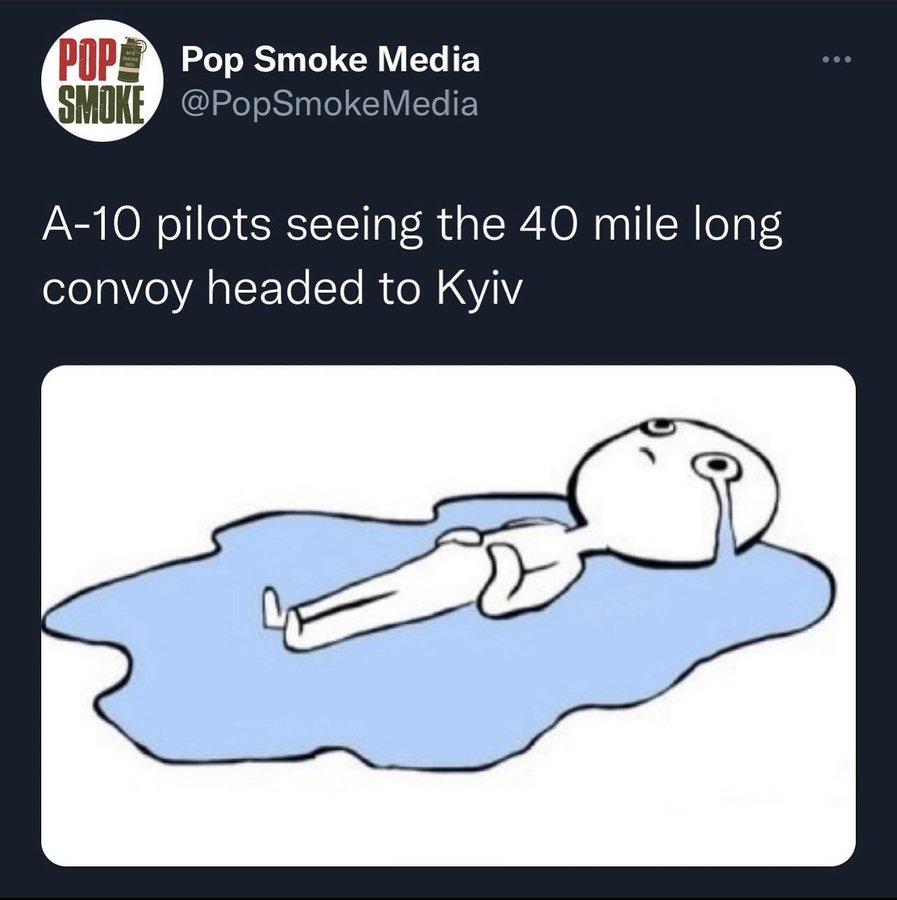
Task: Click the word pilots in the tweet
Action: click(x=213, y=226)
